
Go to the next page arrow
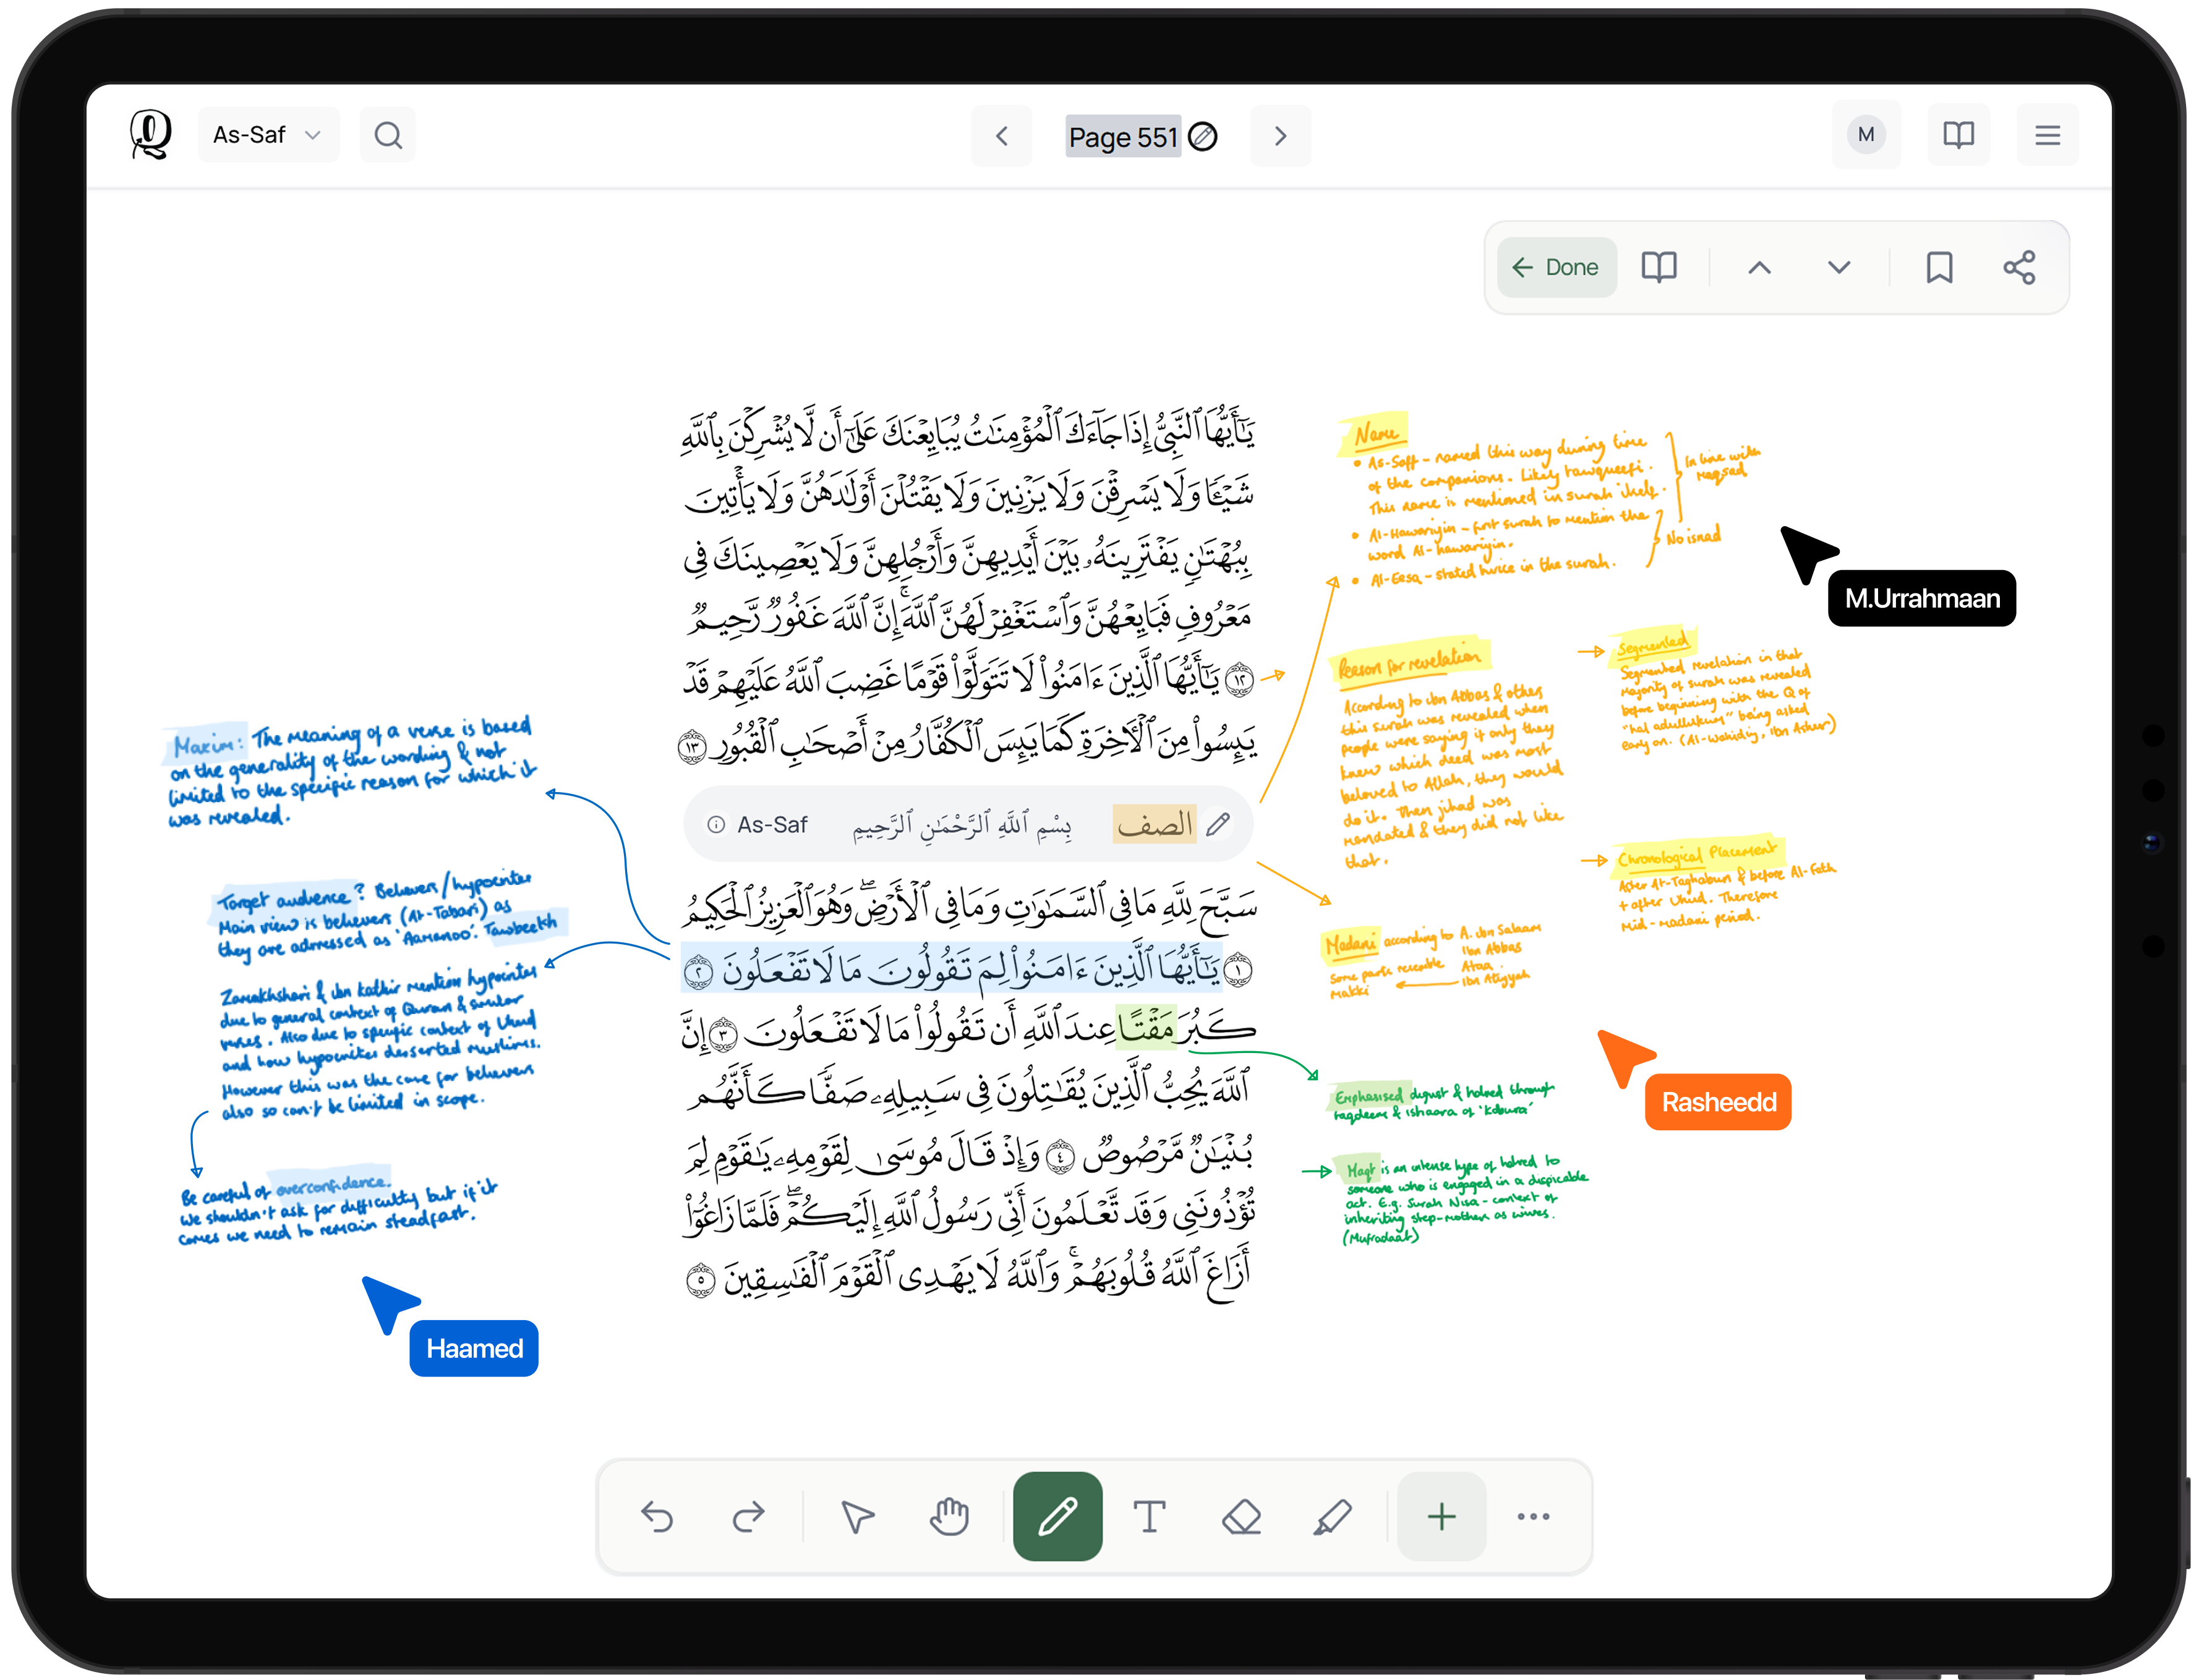[x=1280, y=136]
